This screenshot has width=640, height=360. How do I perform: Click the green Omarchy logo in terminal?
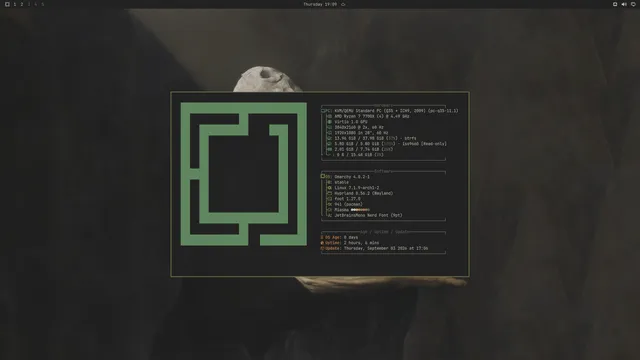coord(244,174)
